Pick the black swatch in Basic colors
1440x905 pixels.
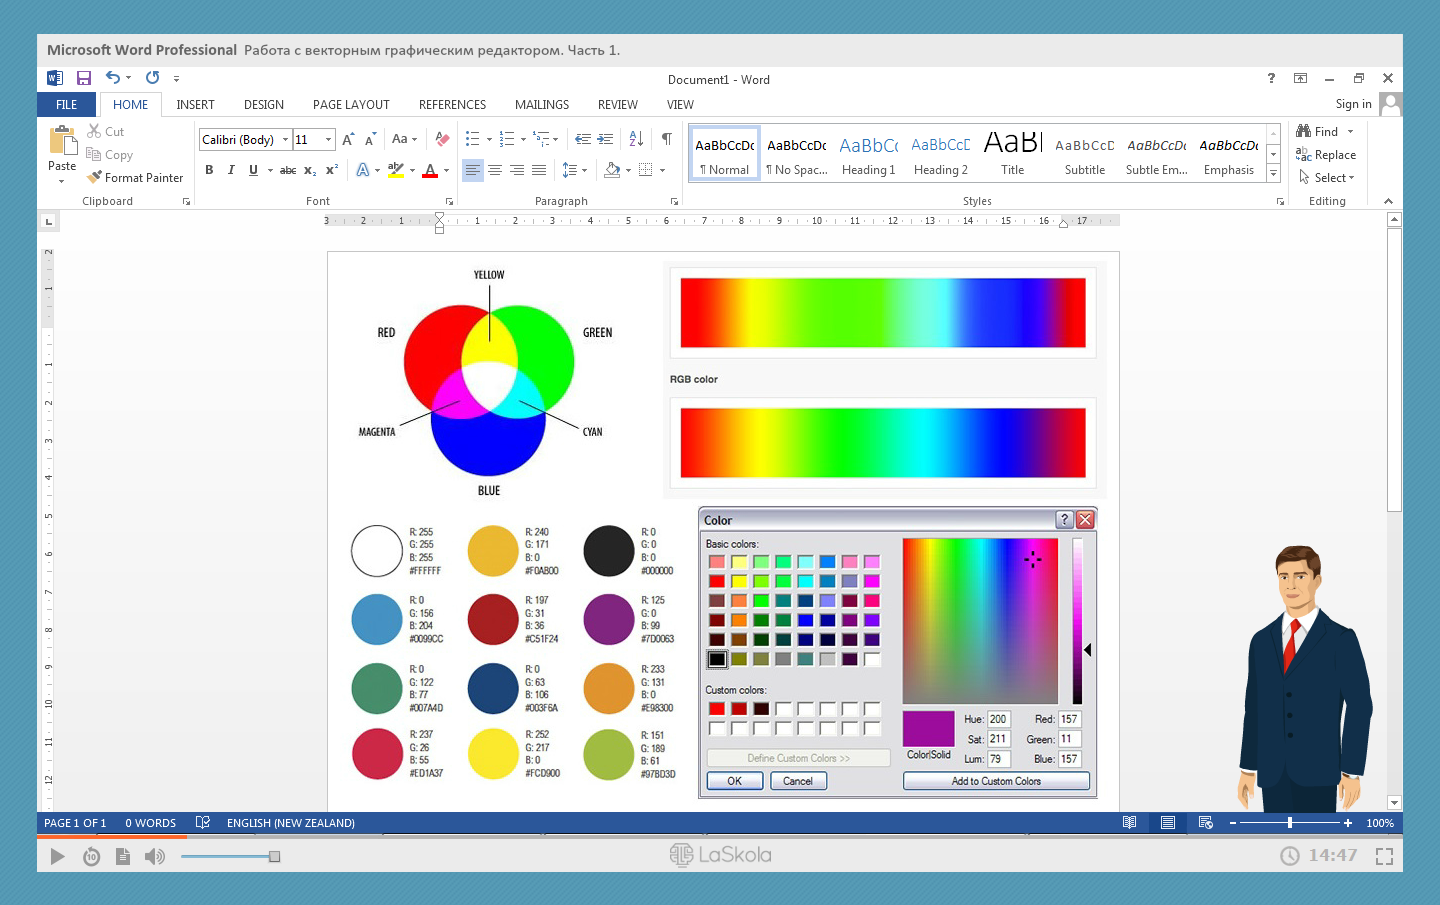click(717, 659)
